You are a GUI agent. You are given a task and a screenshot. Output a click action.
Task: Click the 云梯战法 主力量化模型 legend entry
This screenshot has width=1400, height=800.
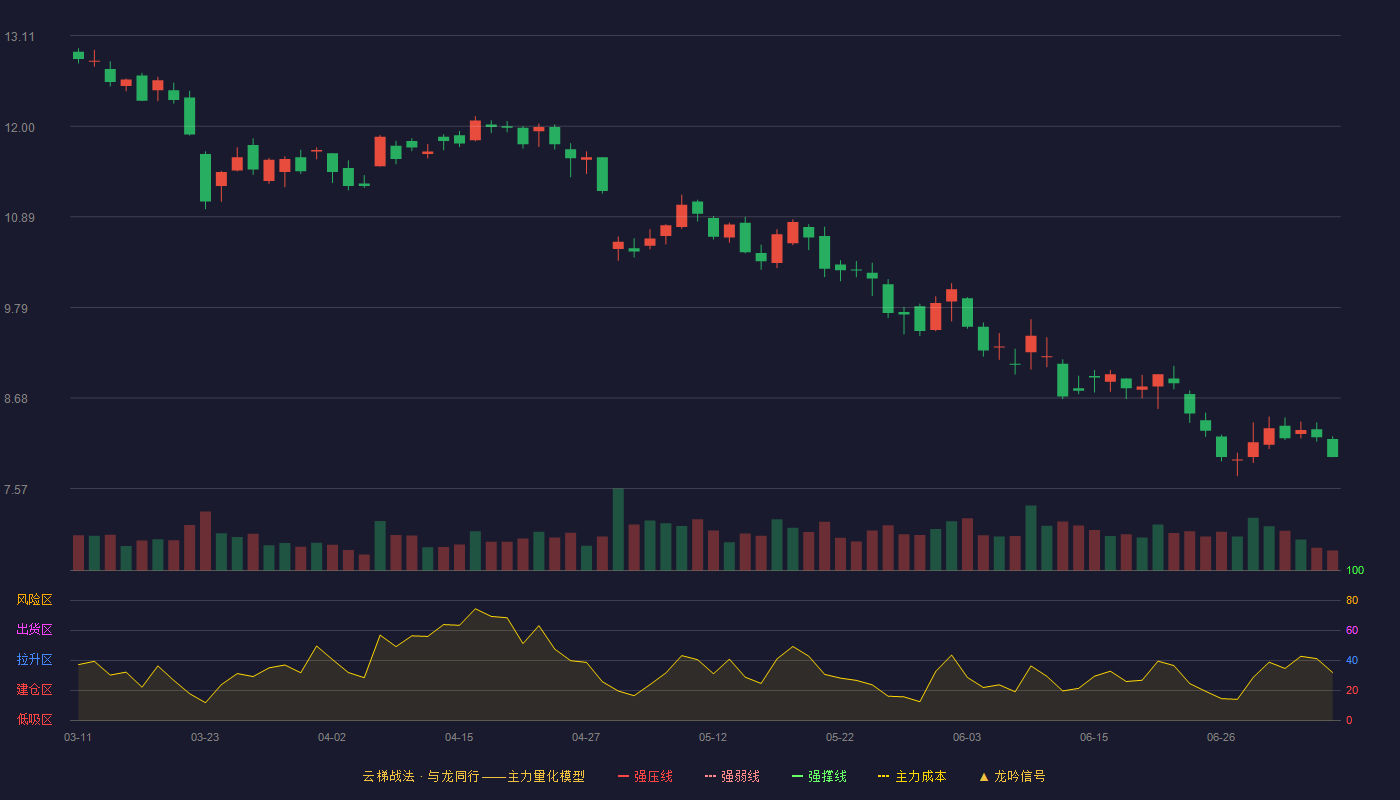pyautogui.click(x=473, y=776)
